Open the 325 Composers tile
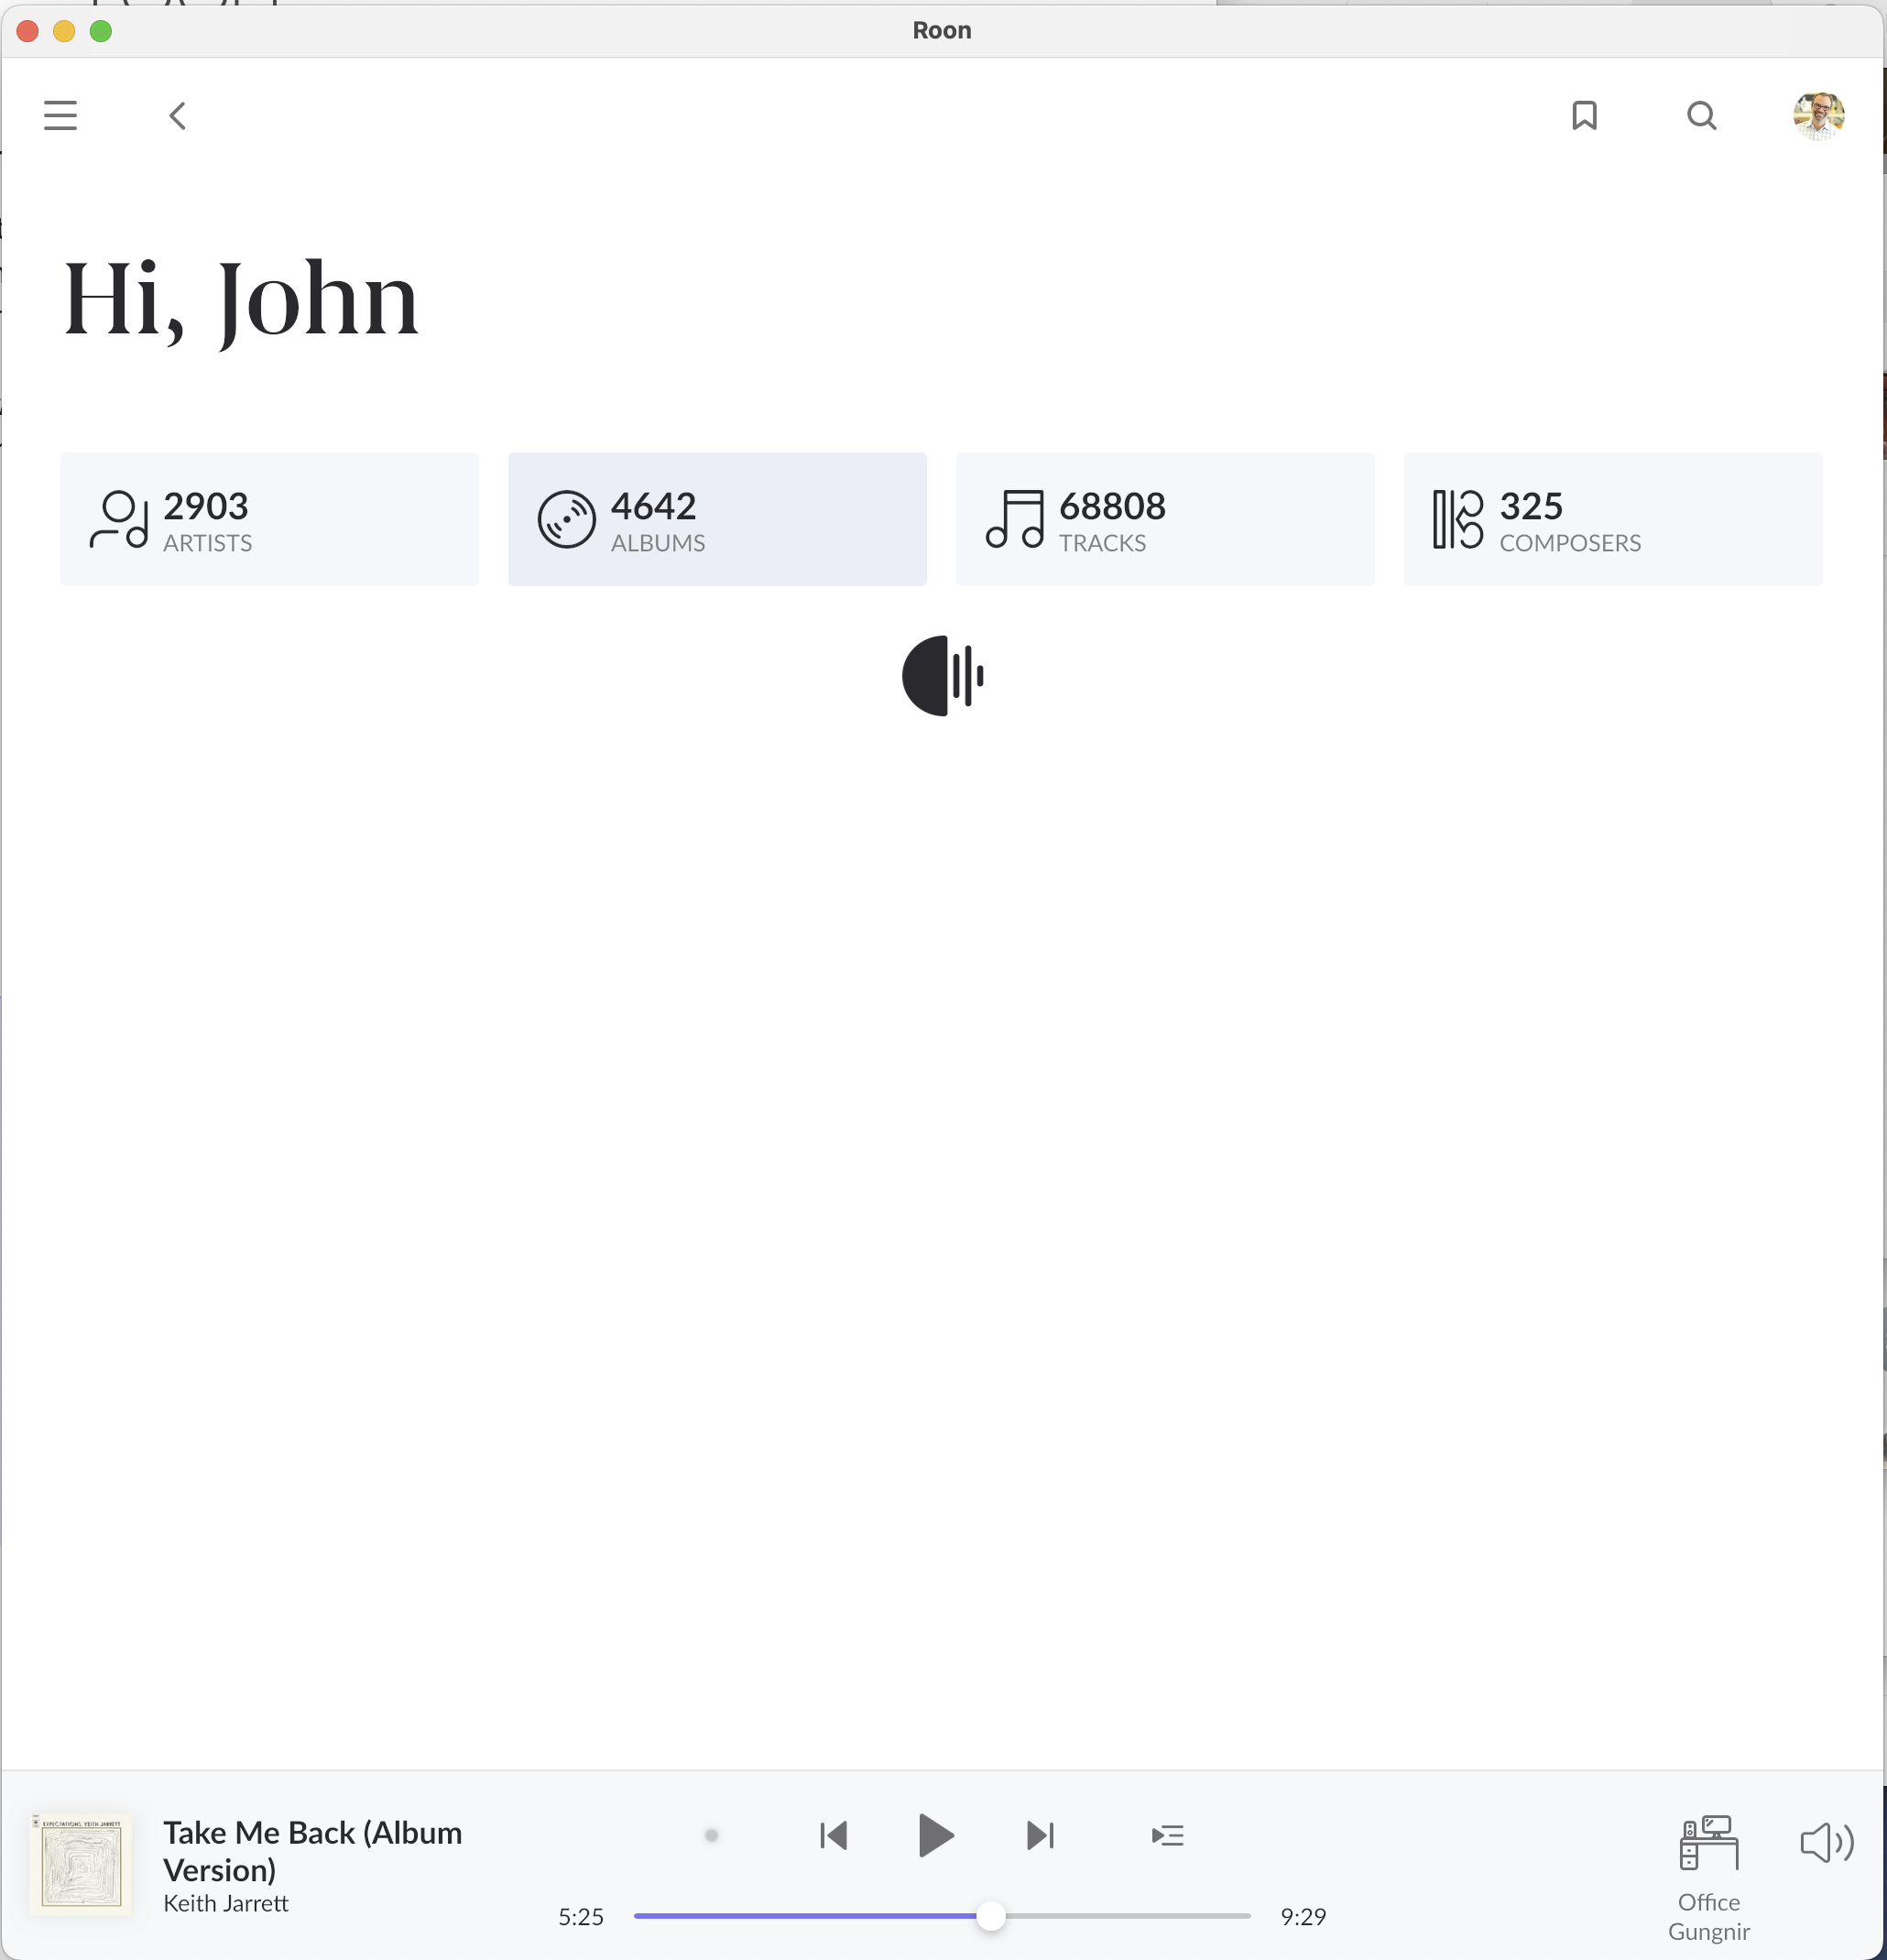The height and width of the screenshot is (1960, 1887). tap(1612, 519)
